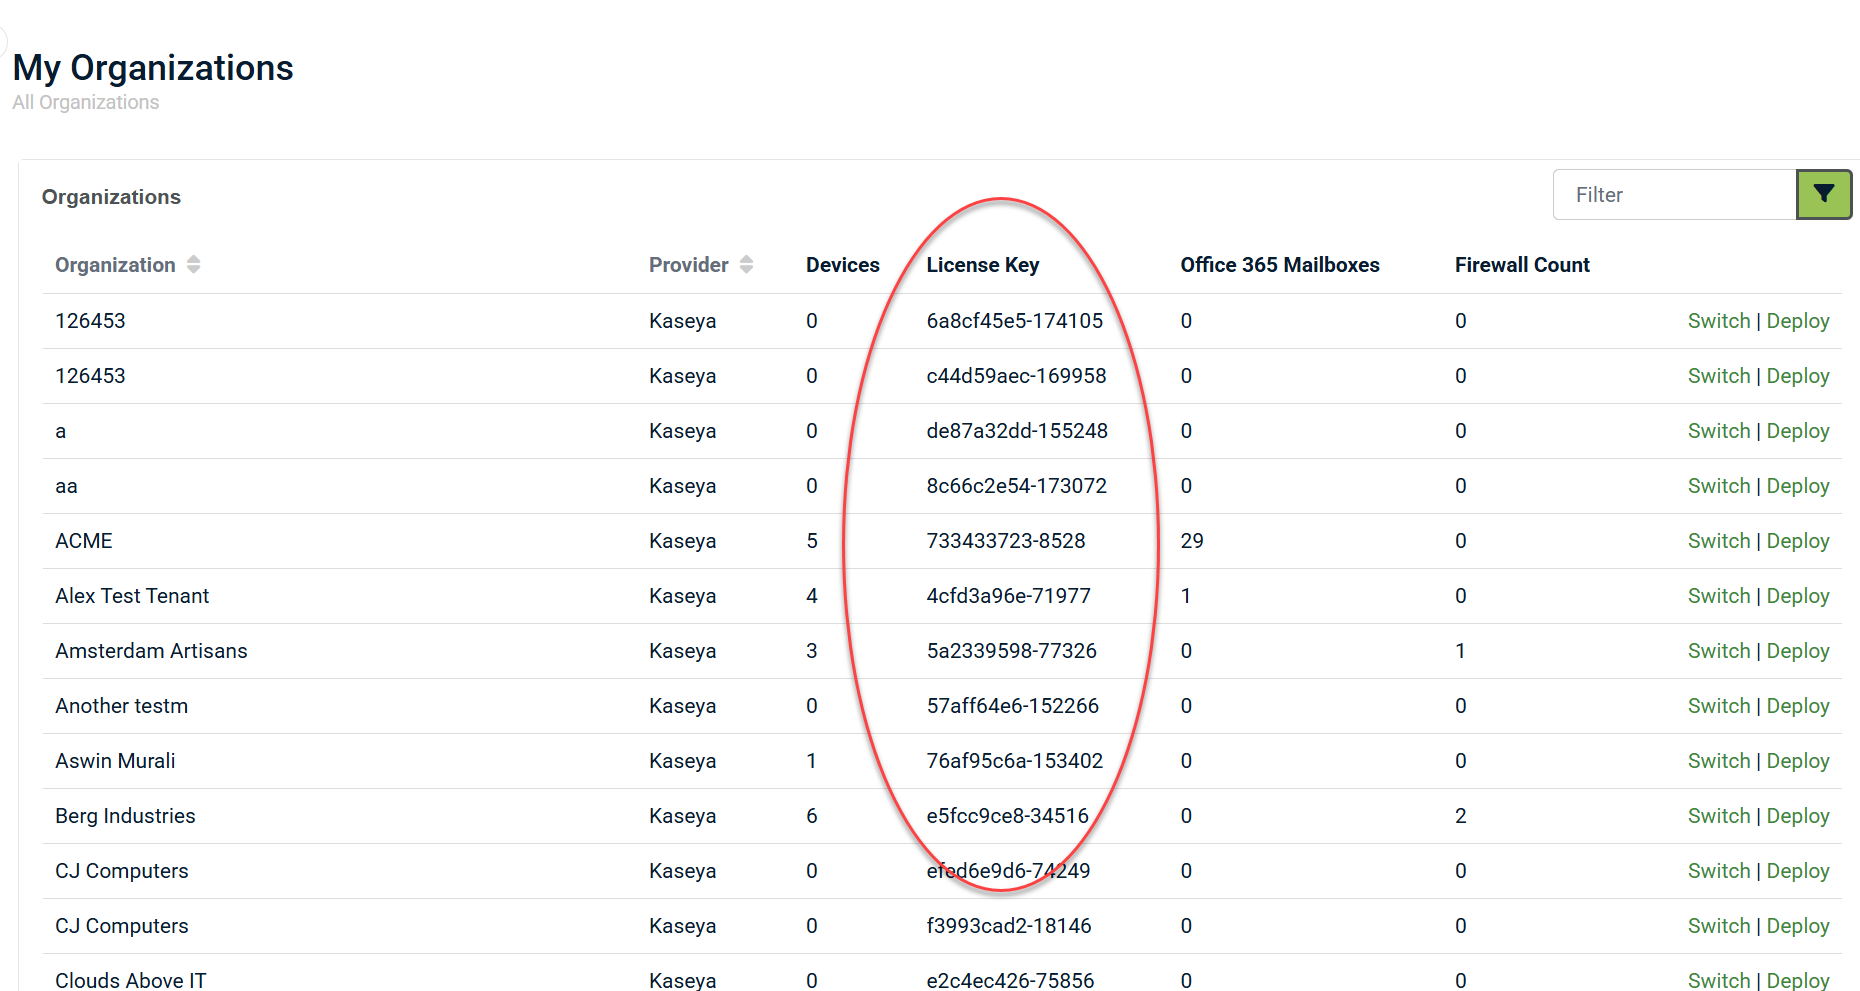Image resolution: width=1860 pixels, height=991 pixels.
Task: Open the All Organizations breadcrumb
Action: click(86, 103)
